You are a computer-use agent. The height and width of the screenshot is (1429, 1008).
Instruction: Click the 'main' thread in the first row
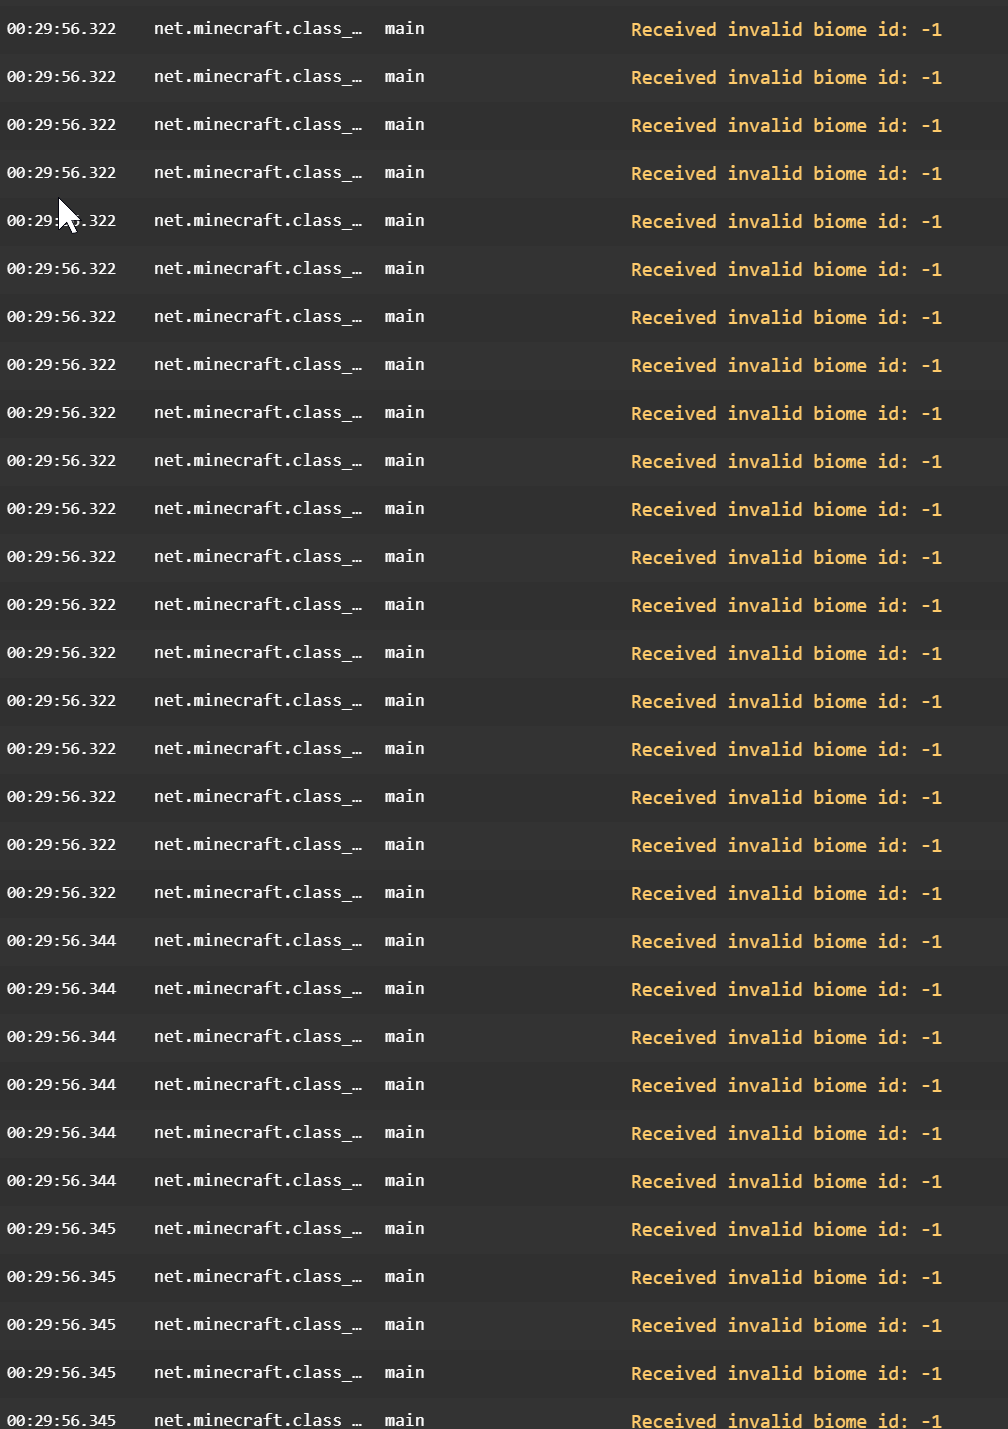[x=404, y=29]
